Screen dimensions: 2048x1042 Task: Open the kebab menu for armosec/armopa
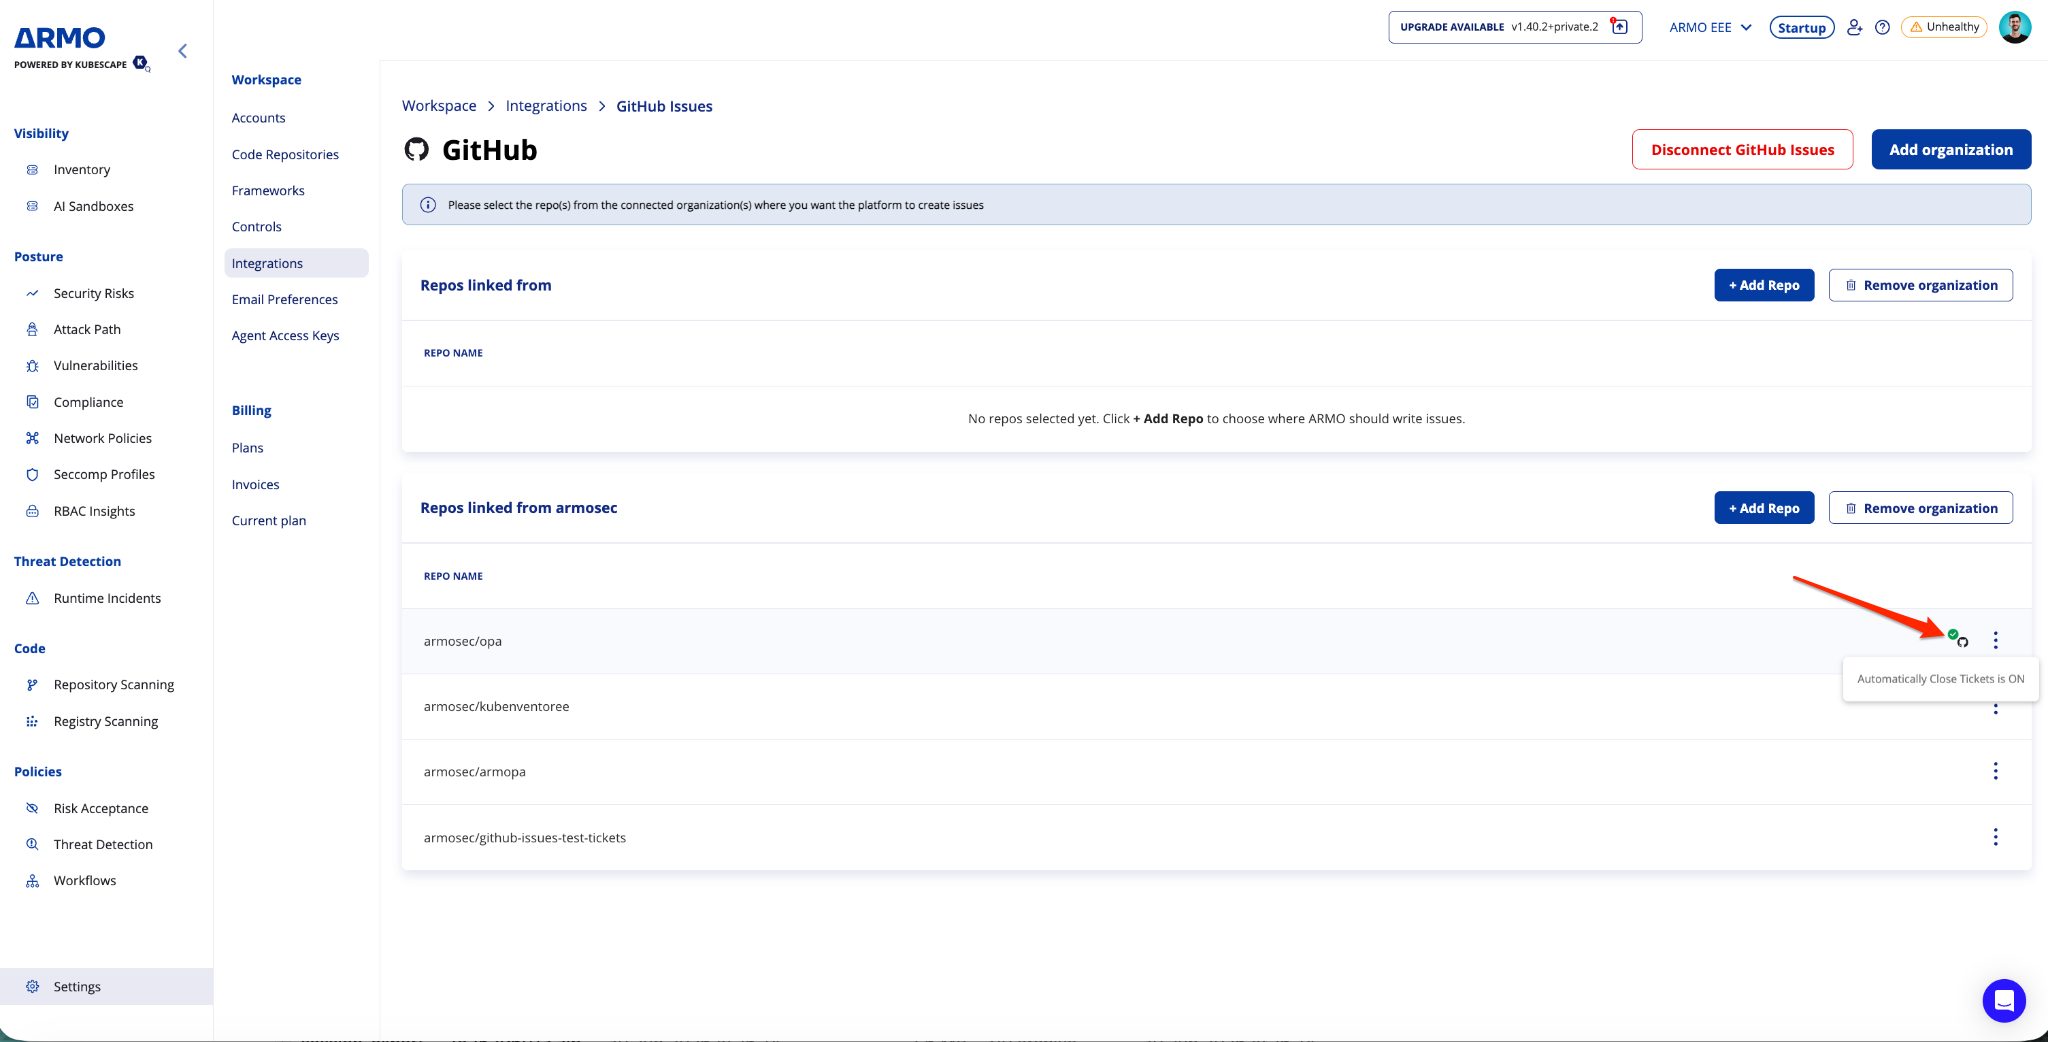click(1995, 771)
